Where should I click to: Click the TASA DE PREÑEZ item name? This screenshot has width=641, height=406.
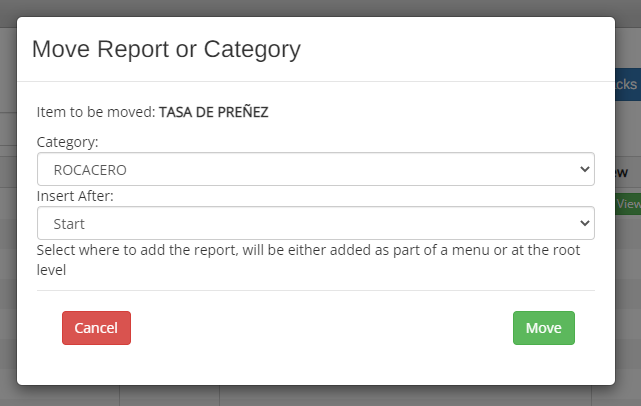213,112
